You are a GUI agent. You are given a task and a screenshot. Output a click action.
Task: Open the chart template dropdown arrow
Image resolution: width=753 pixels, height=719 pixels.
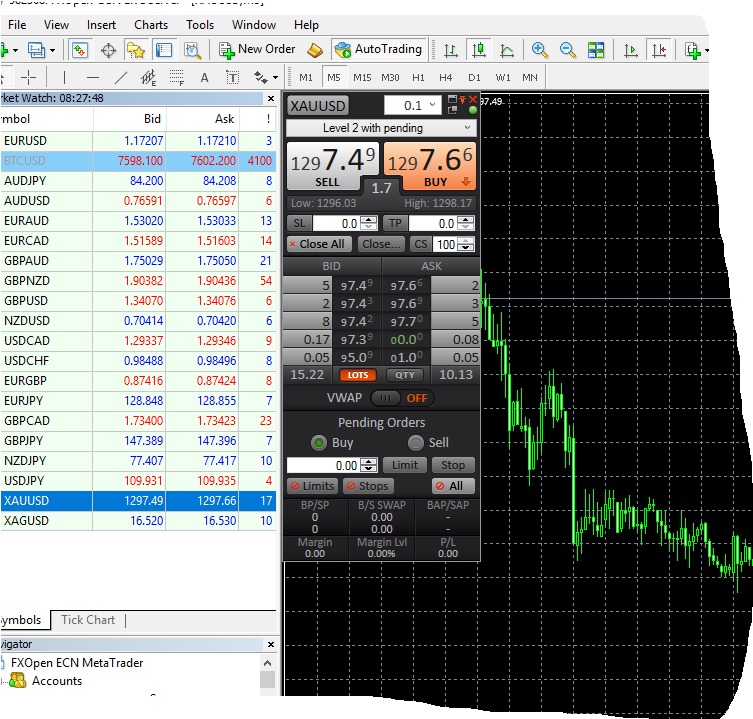[x=707, y=49]
